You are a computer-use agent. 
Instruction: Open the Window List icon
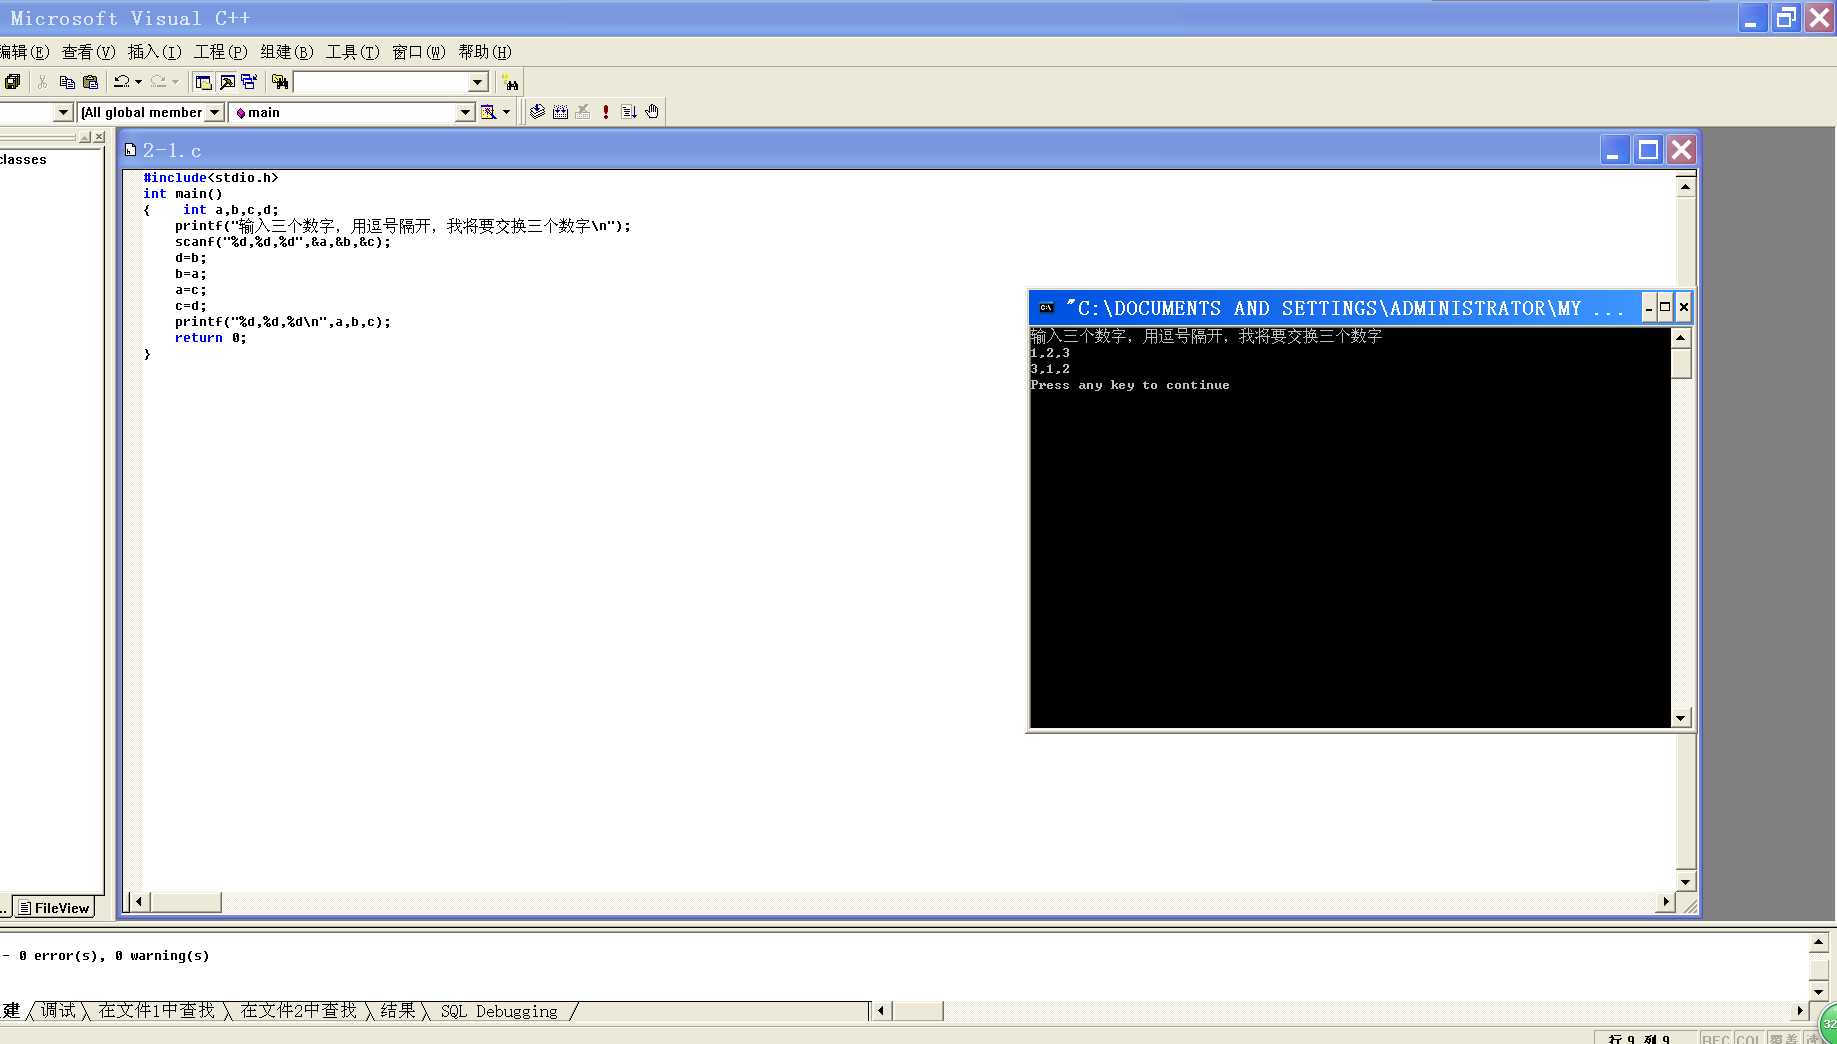pyautogui.click(x=249, y=82)
